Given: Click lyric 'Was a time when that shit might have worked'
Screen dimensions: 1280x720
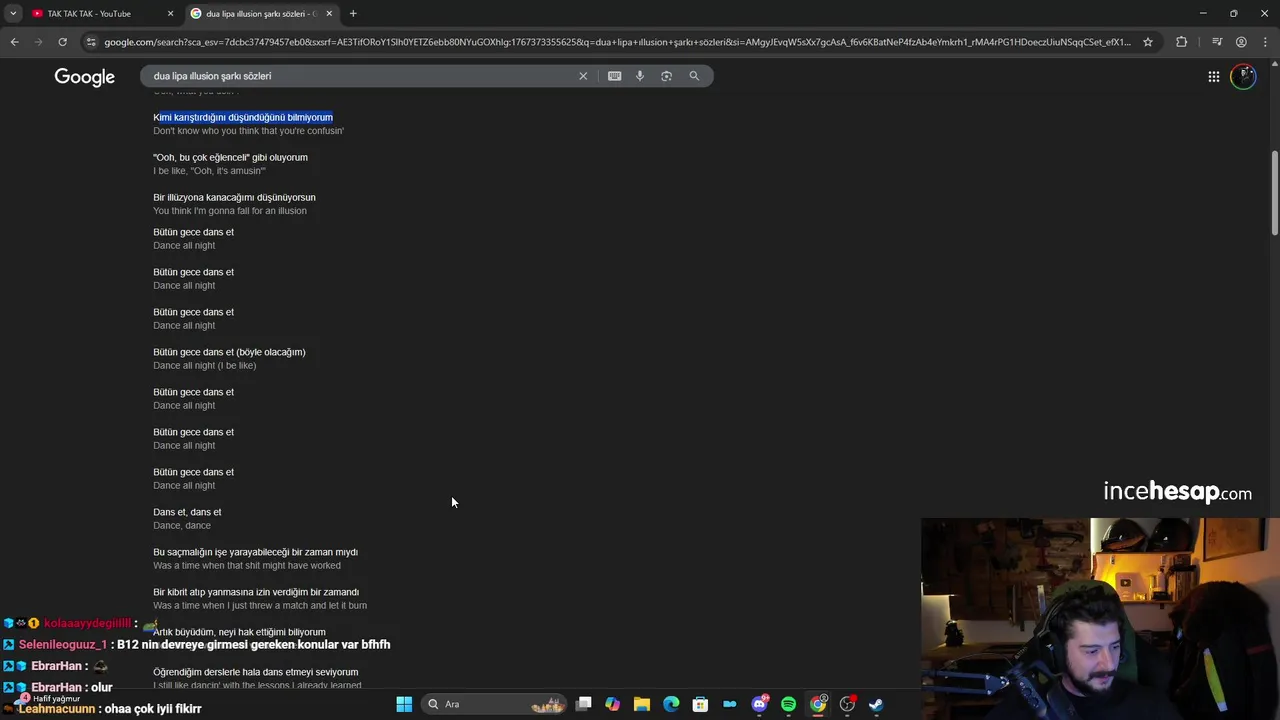Looking at the screenshot, I should click(x=246, y=566).
